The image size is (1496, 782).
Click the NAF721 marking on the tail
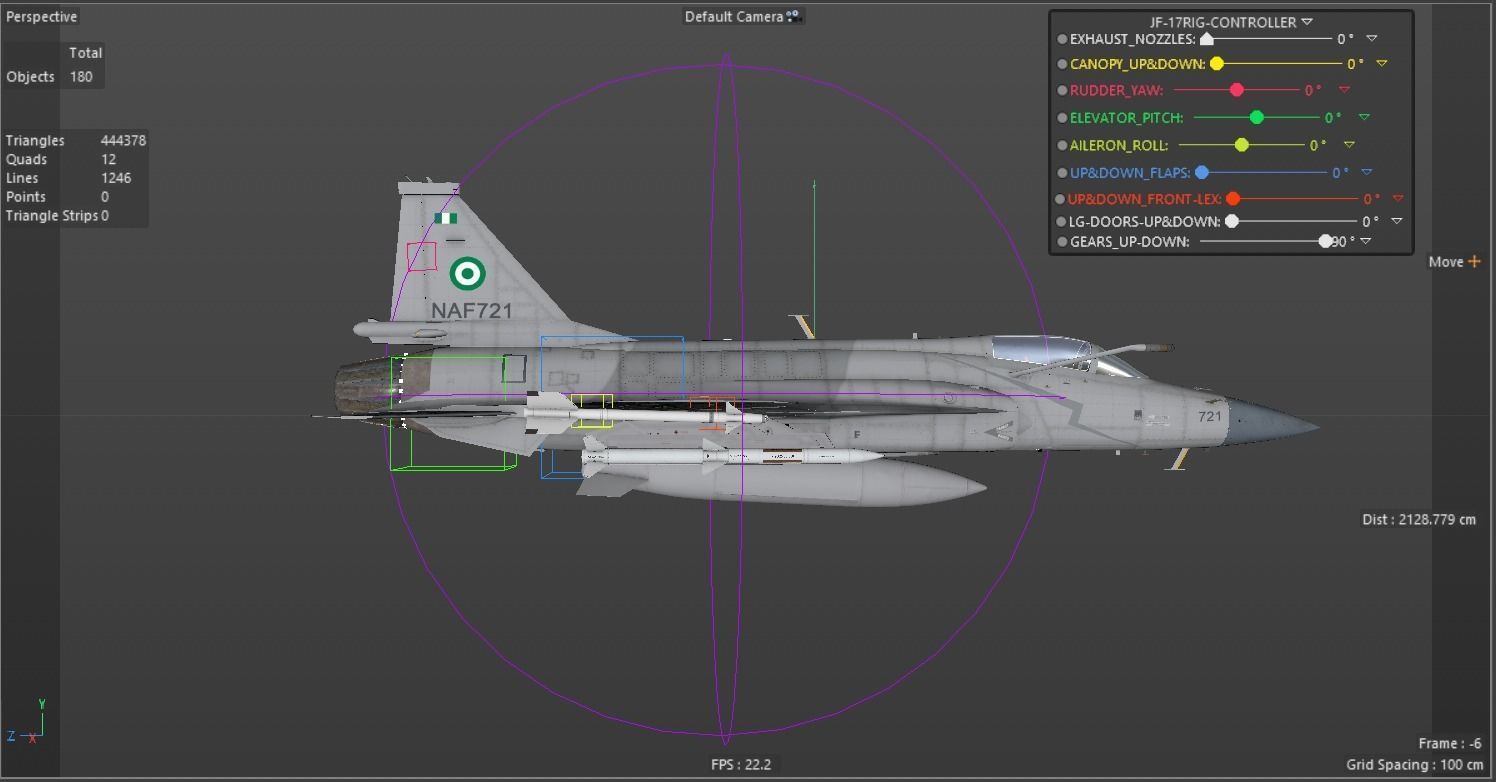(x=472, y=311)
